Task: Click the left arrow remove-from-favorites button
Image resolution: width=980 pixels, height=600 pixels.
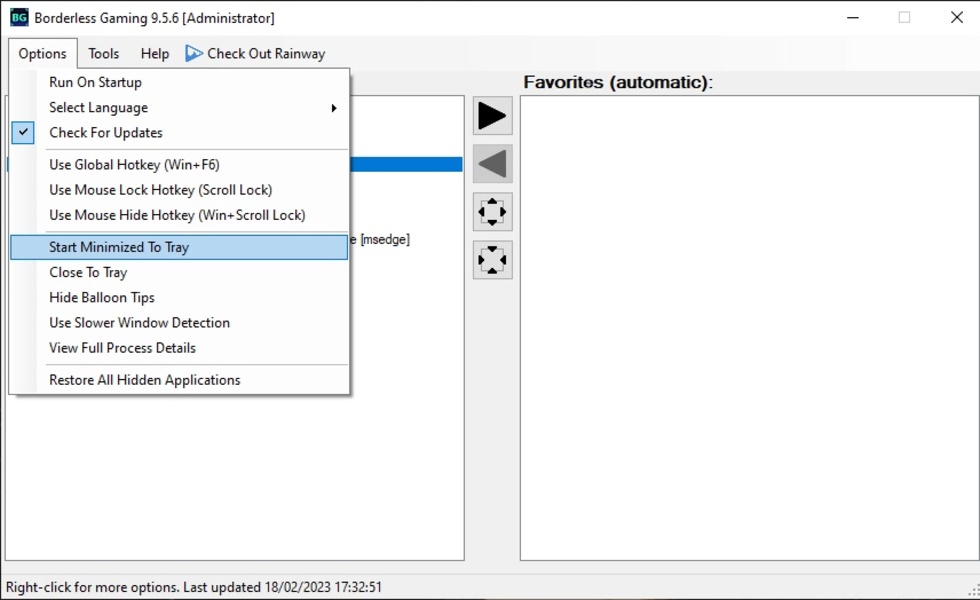Action: click(x=492, y=164)
